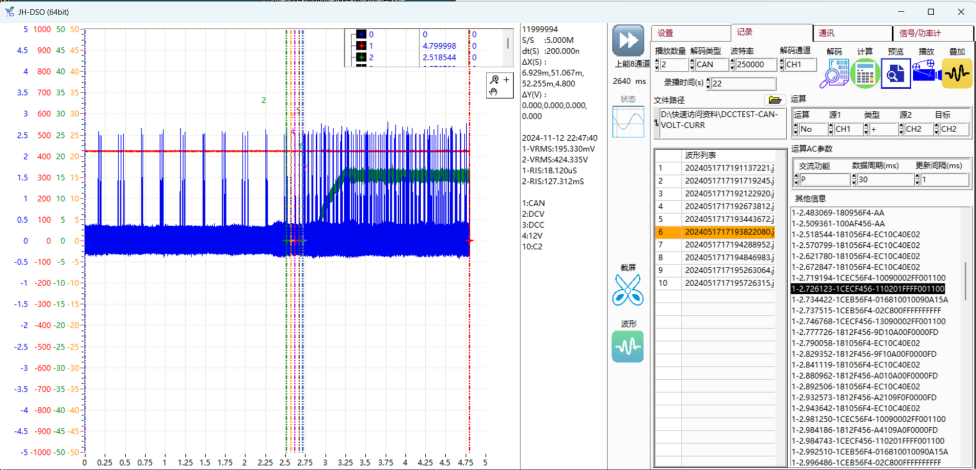Screen dimensions: 976x470
Task: Toggle the 叠加 waveform overlay icon
Action: [957, 73]
